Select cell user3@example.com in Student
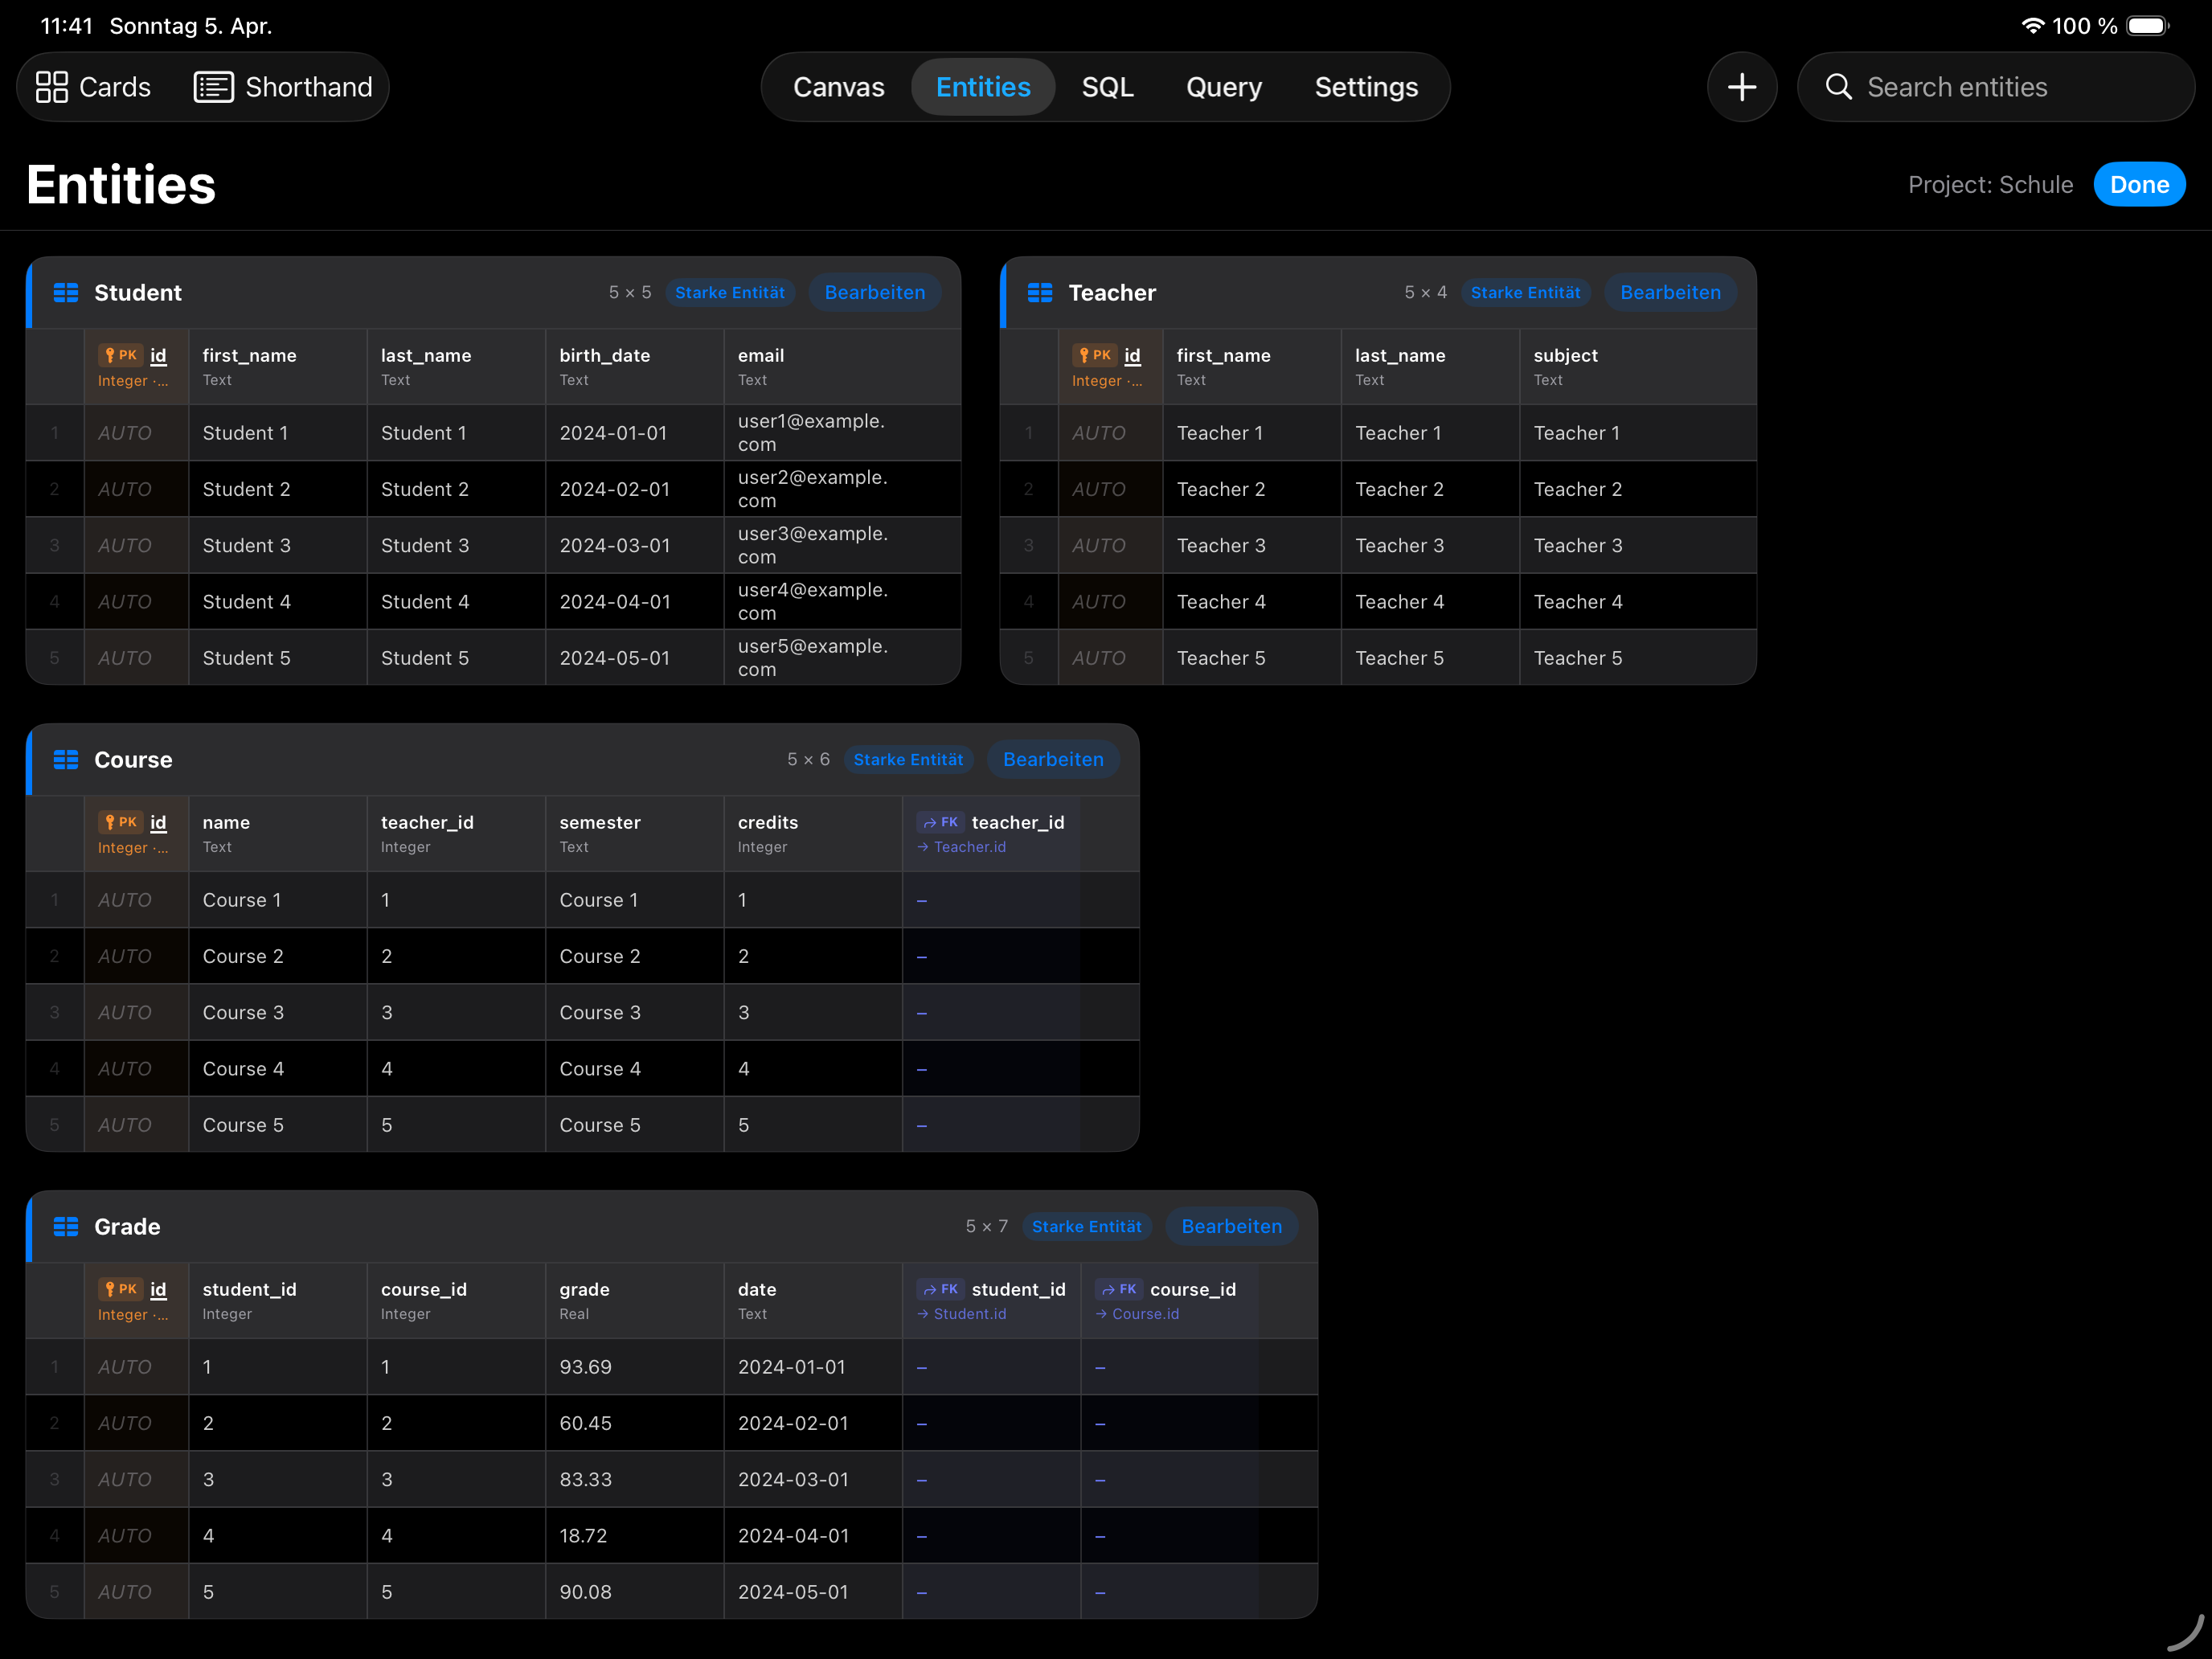This screenshot has height=1659, width=2212. click(x=842, y=545)
